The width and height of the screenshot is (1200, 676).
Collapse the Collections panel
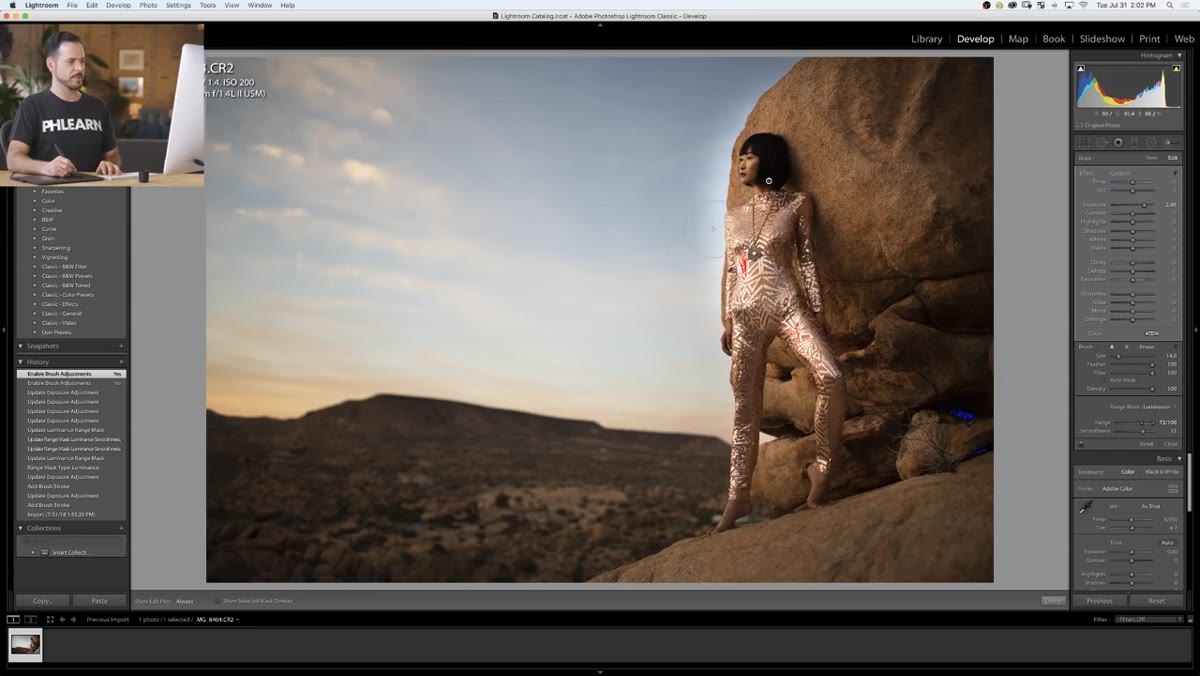pos(21,528)
